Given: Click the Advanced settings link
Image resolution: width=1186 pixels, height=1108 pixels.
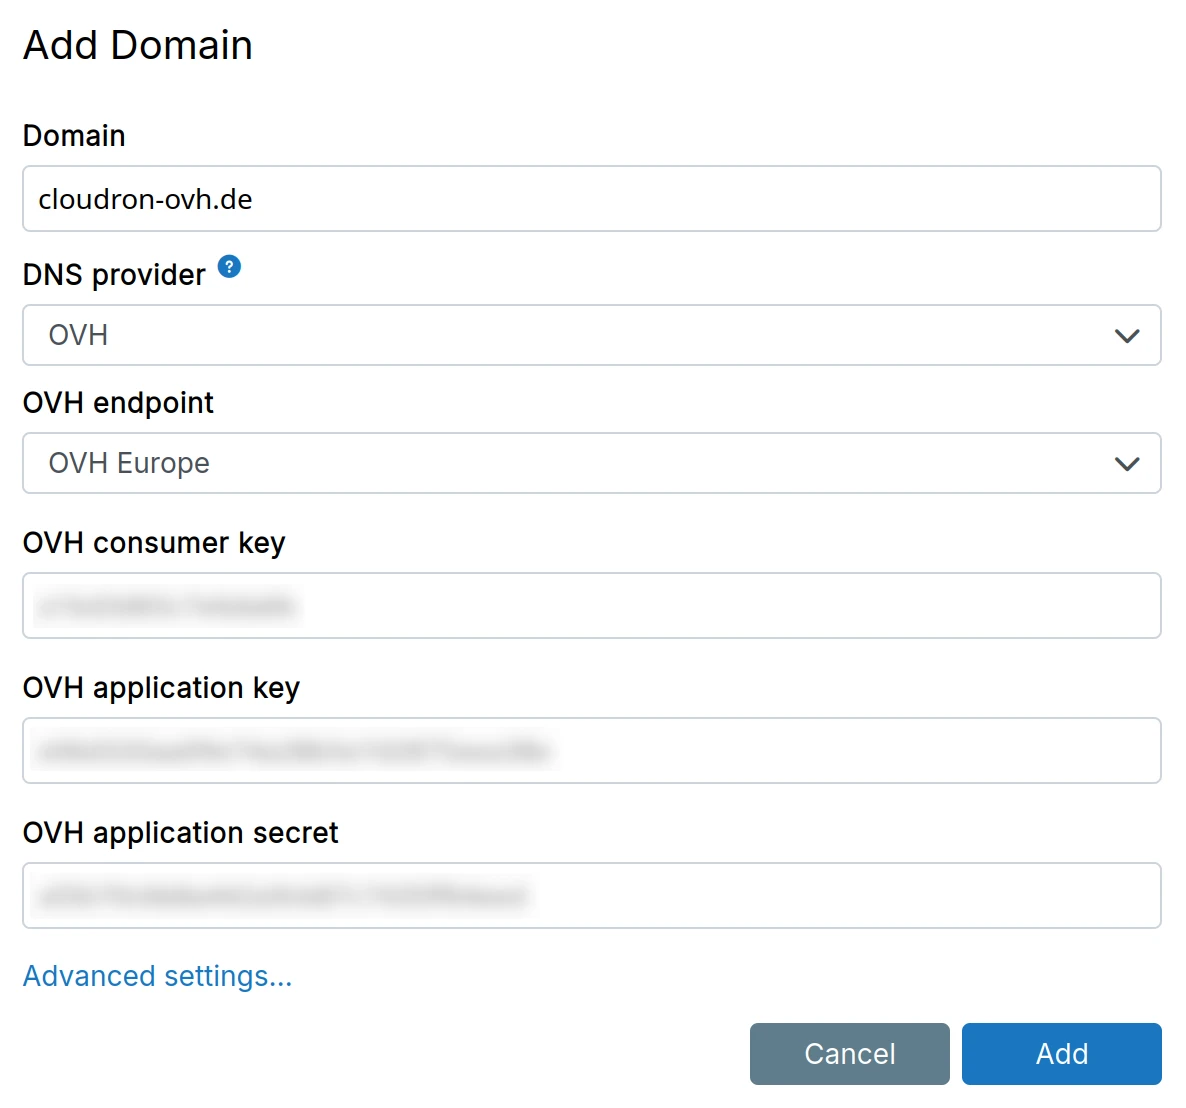Looking at the screenshot, I should point(157,976).
